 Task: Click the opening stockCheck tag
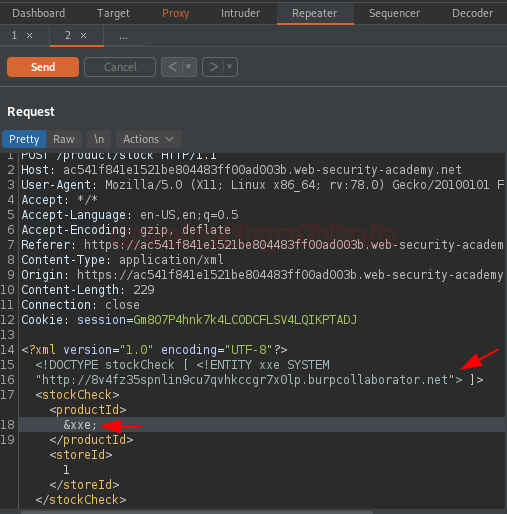[77, 395]
